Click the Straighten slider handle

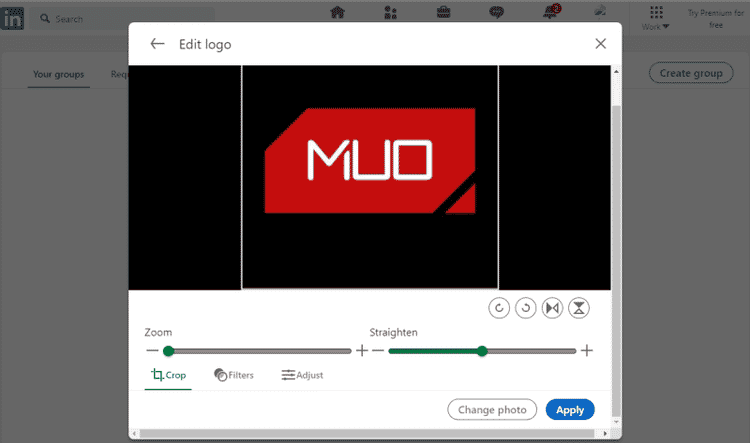point(482,351)
